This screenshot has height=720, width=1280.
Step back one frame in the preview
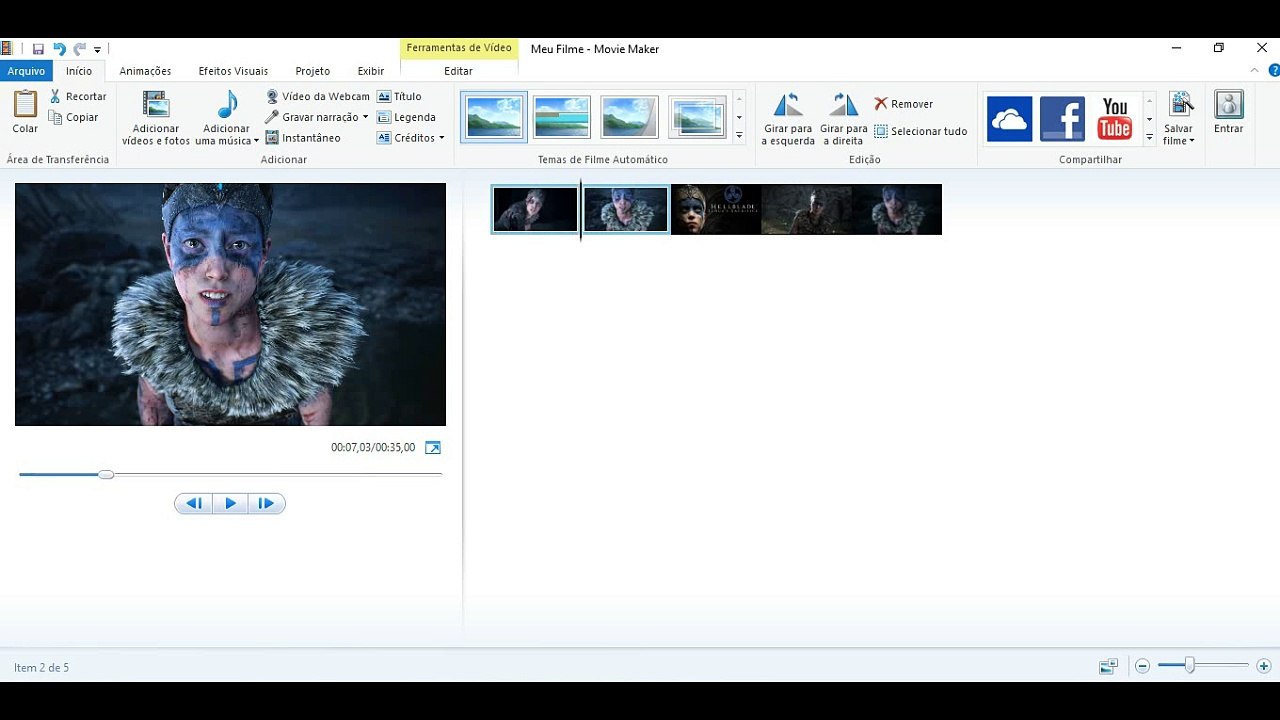point(195,504)
